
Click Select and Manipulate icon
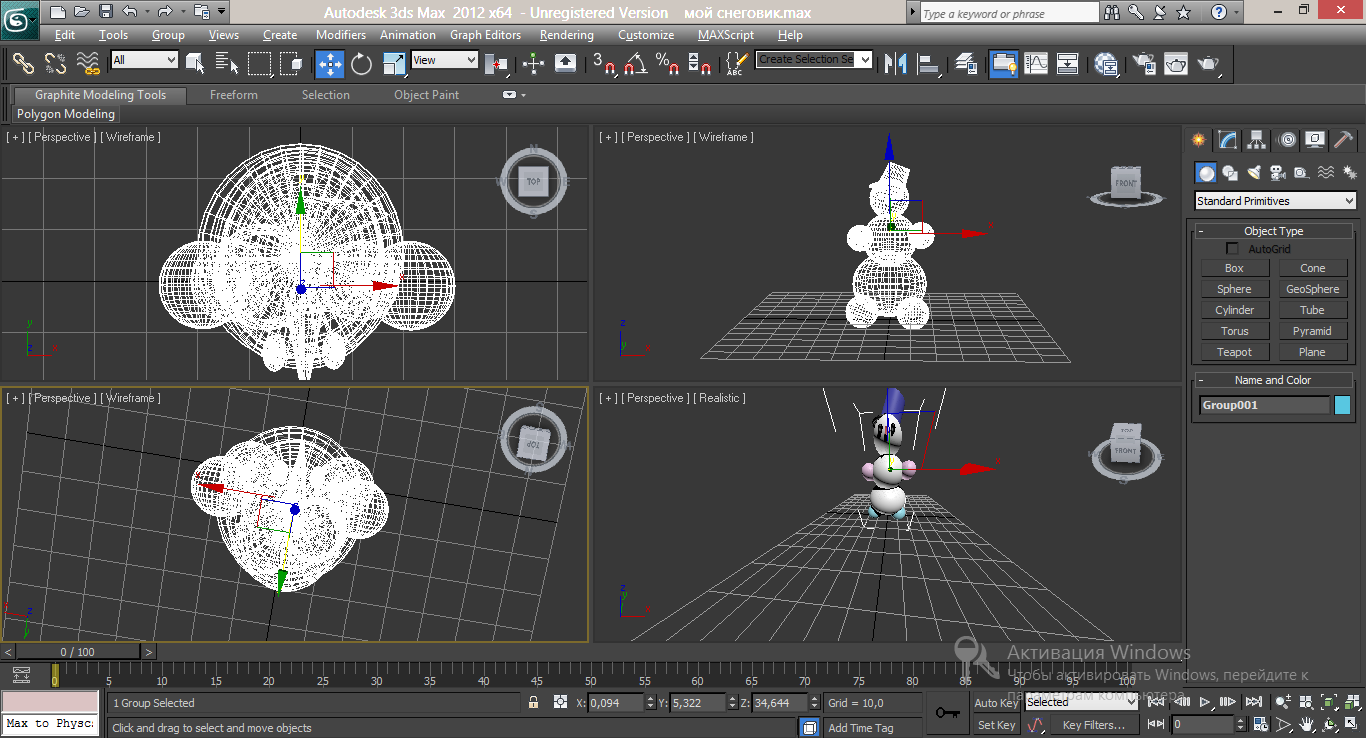(534, 64)
